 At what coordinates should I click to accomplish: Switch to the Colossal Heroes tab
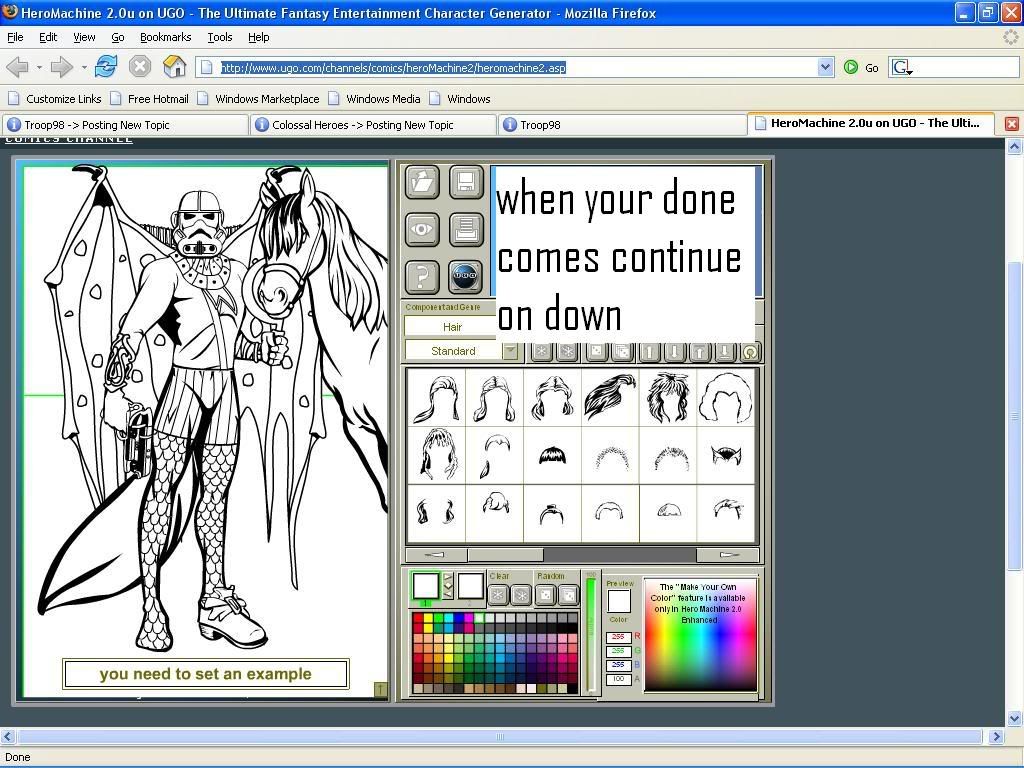(372, 125)
